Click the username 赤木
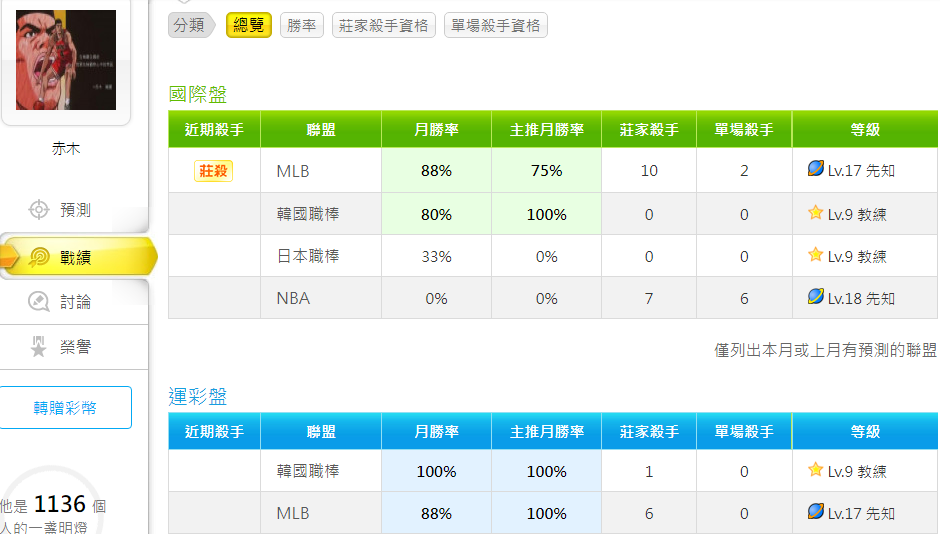 (66, 149)
